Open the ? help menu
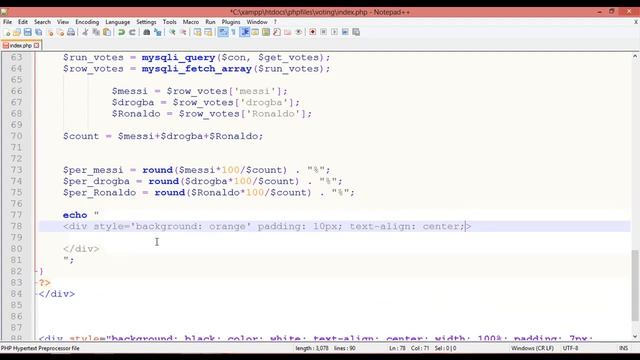Screen dimensions: 640x360 (275, 22)
